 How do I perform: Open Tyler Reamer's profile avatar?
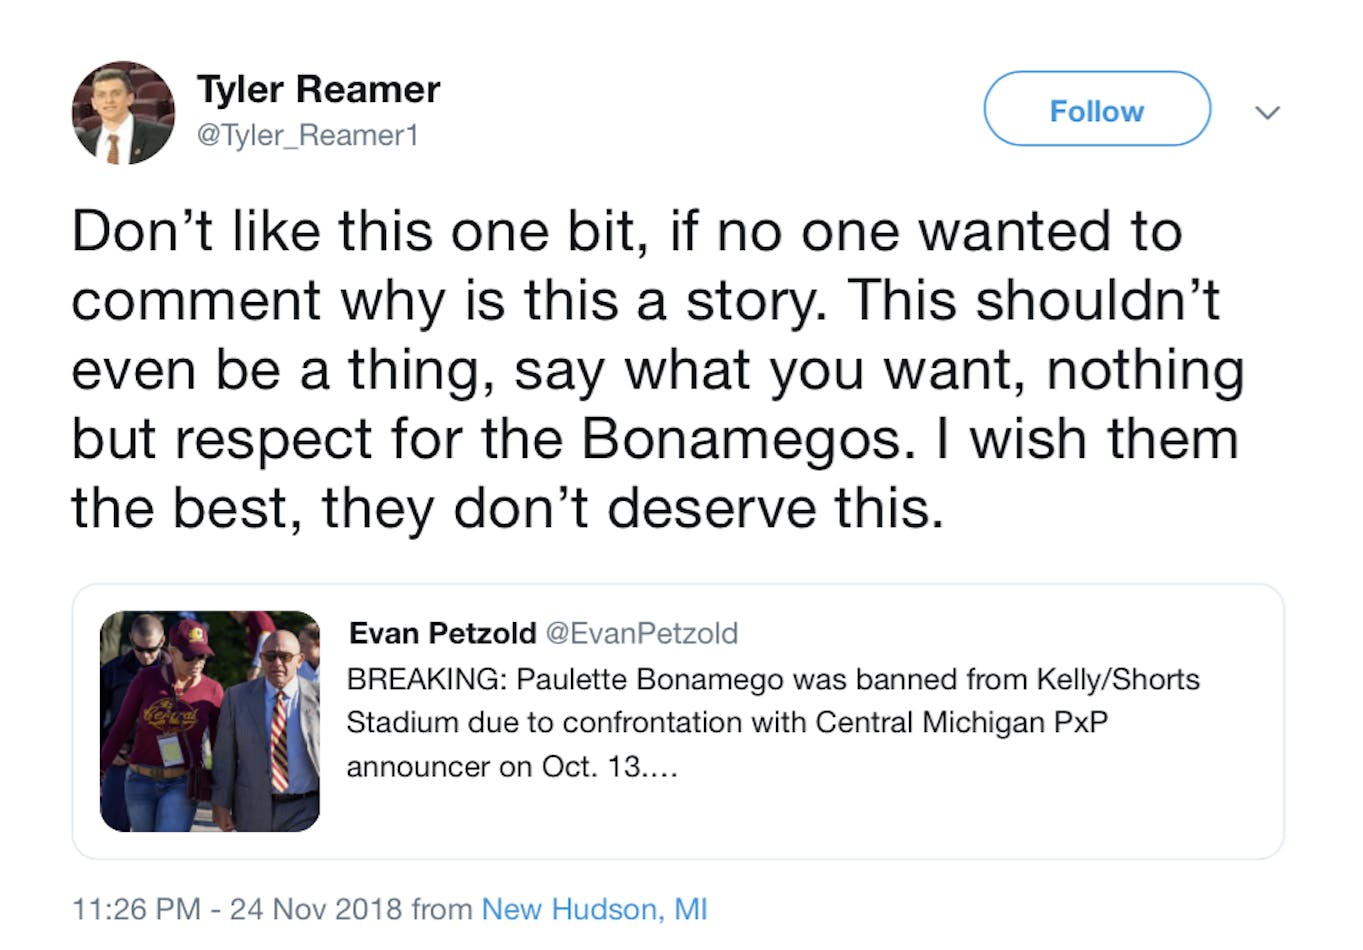pyautogui.click(x=123, y=113)
